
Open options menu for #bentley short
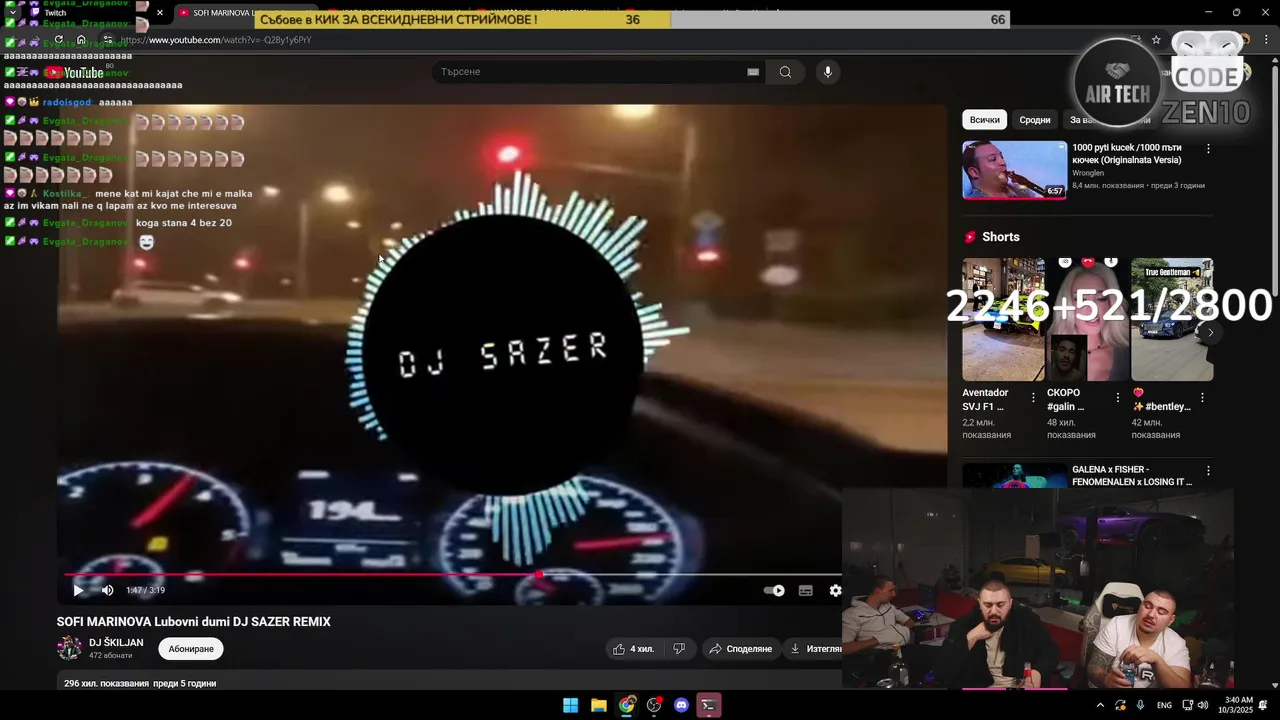(x=1202, y=397)
